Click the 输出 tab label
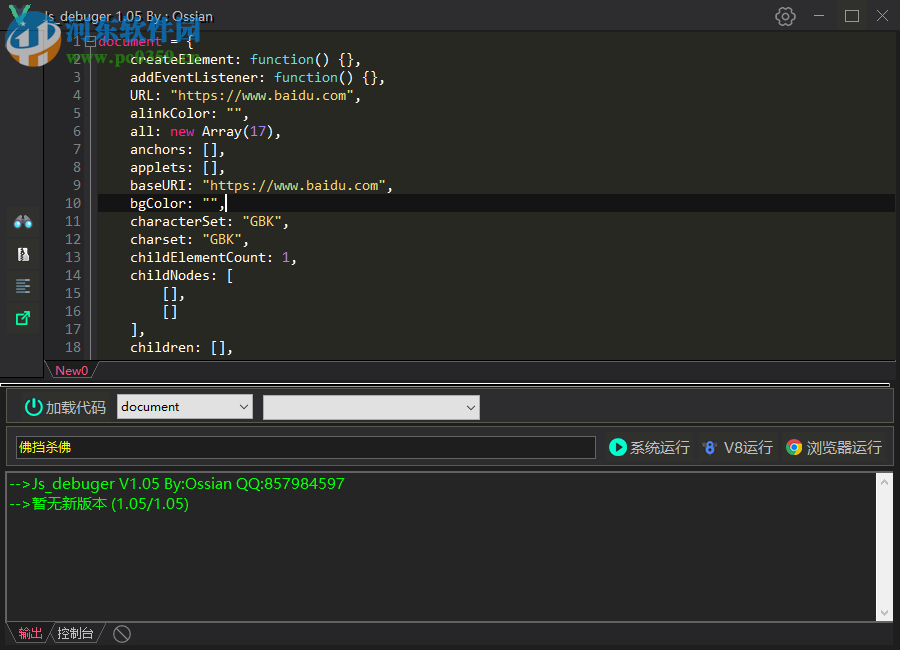 coord(30,632)
